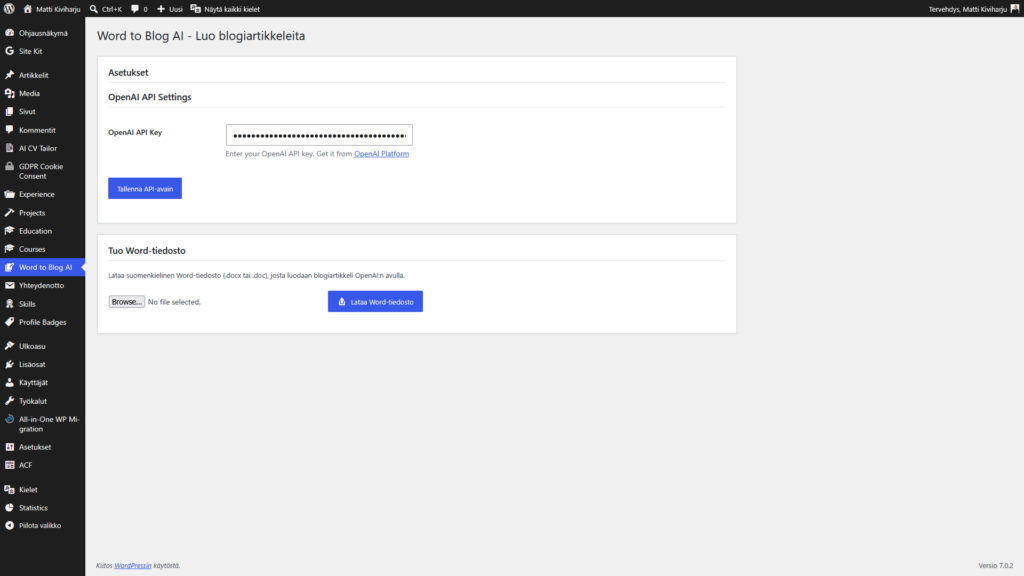1024x576 pixels.
Task: Click Tervehdys, Matti Kiviharju account text
Action: click(x=968, y=9)
